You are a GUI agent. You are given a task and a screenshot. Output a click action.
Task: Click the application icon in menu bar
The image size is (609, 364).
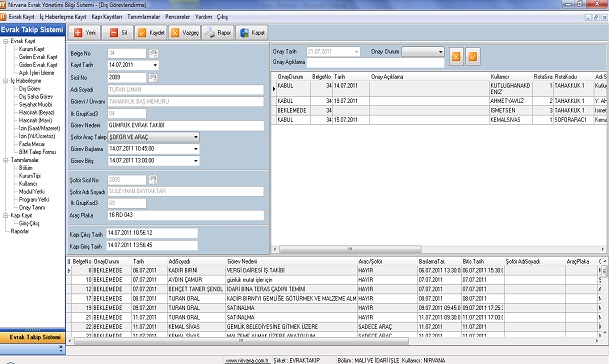[x=3, y=17]
